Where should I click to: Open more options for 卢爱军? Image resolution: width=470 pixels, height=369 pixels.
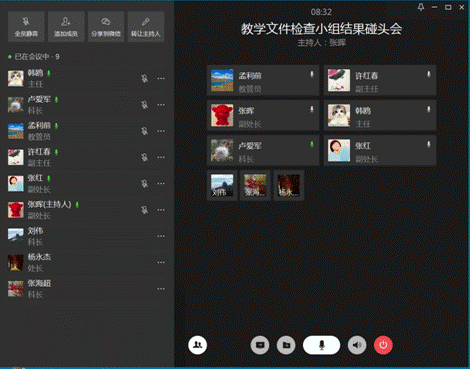[161, 105]
